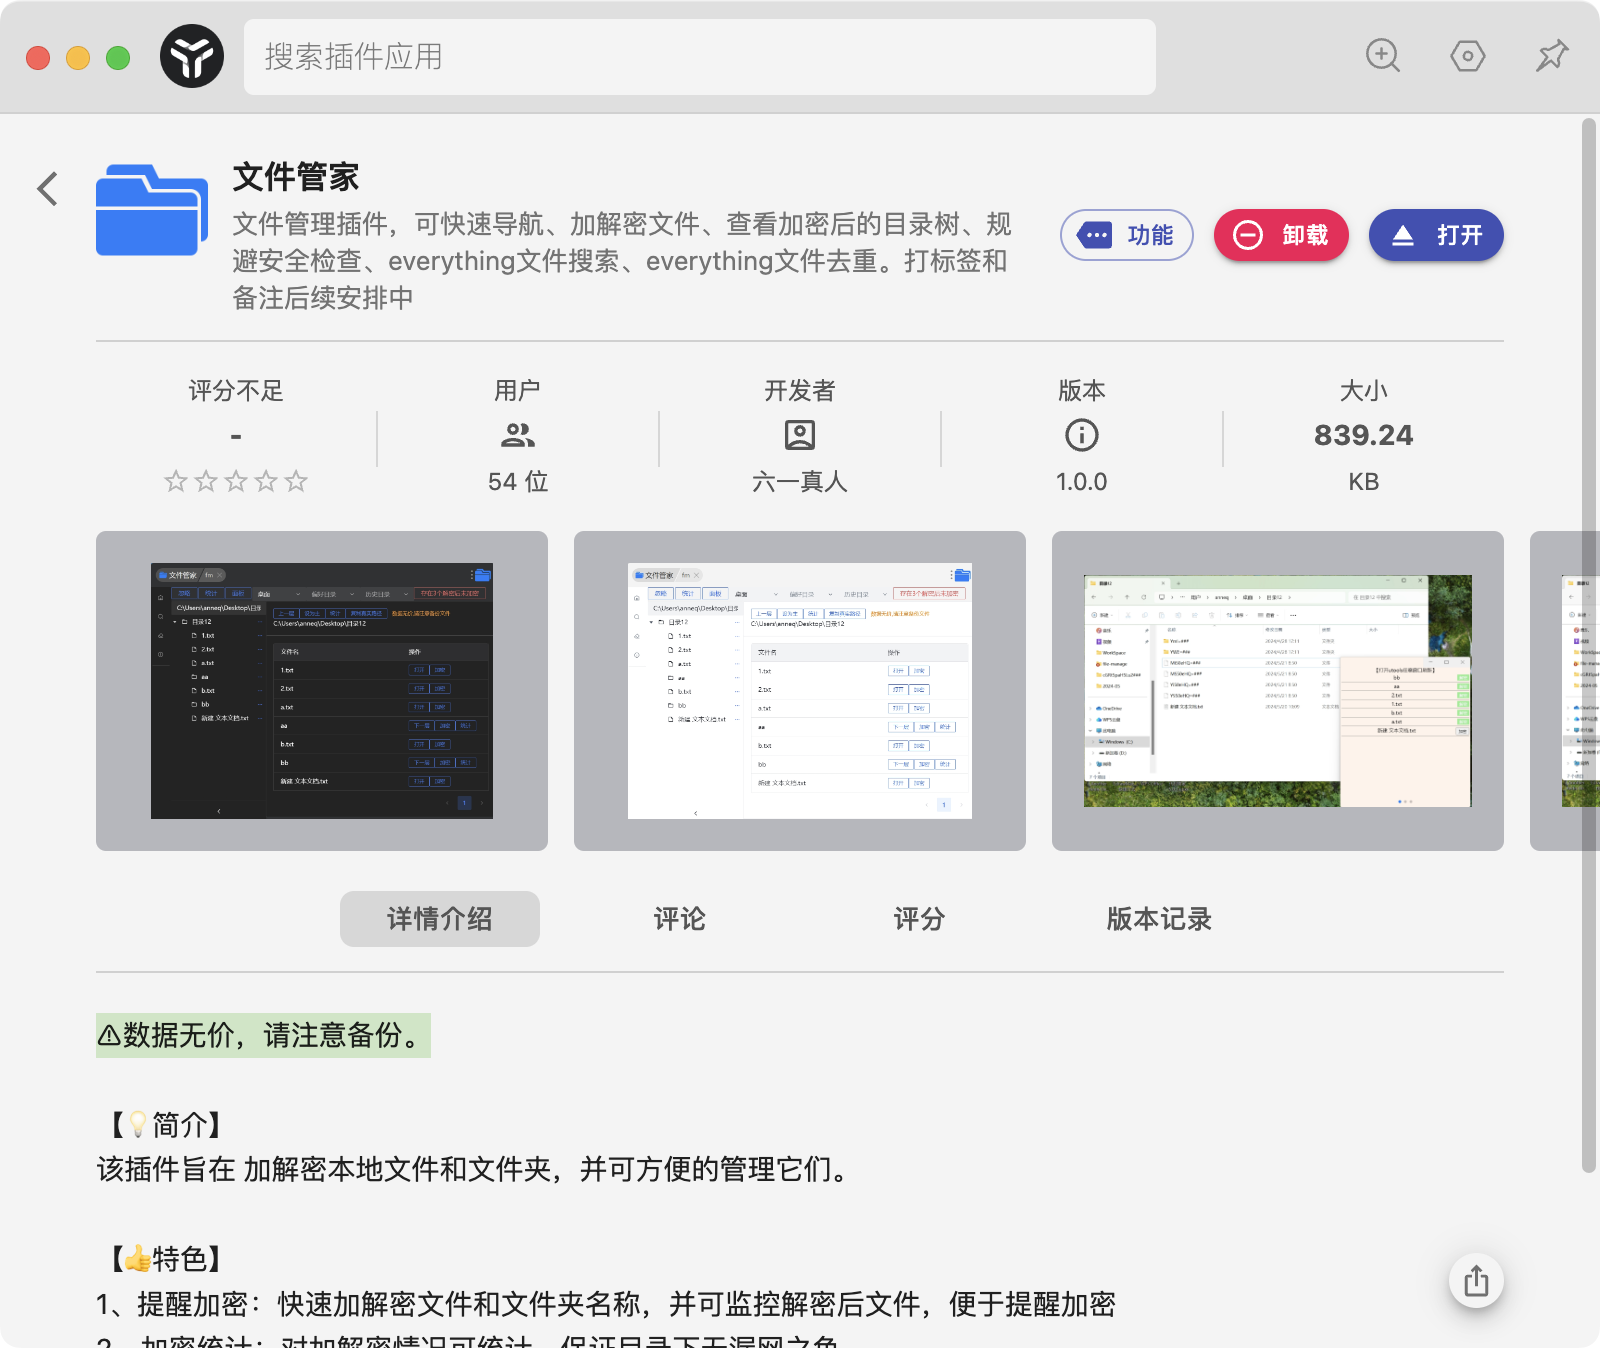The height and width of the screenshot is (1348, 1600).
Task: Click the 数据无价，请注意备份 notice
Action: tap(263, 1035)
